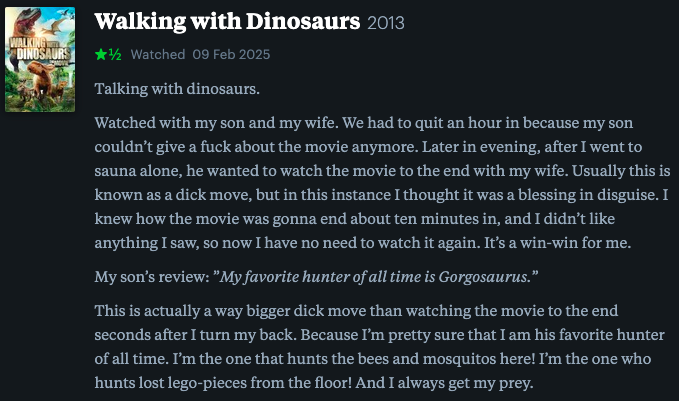
Task: Click the orange dinosaur on the poster
Action: tap(42, 76)
